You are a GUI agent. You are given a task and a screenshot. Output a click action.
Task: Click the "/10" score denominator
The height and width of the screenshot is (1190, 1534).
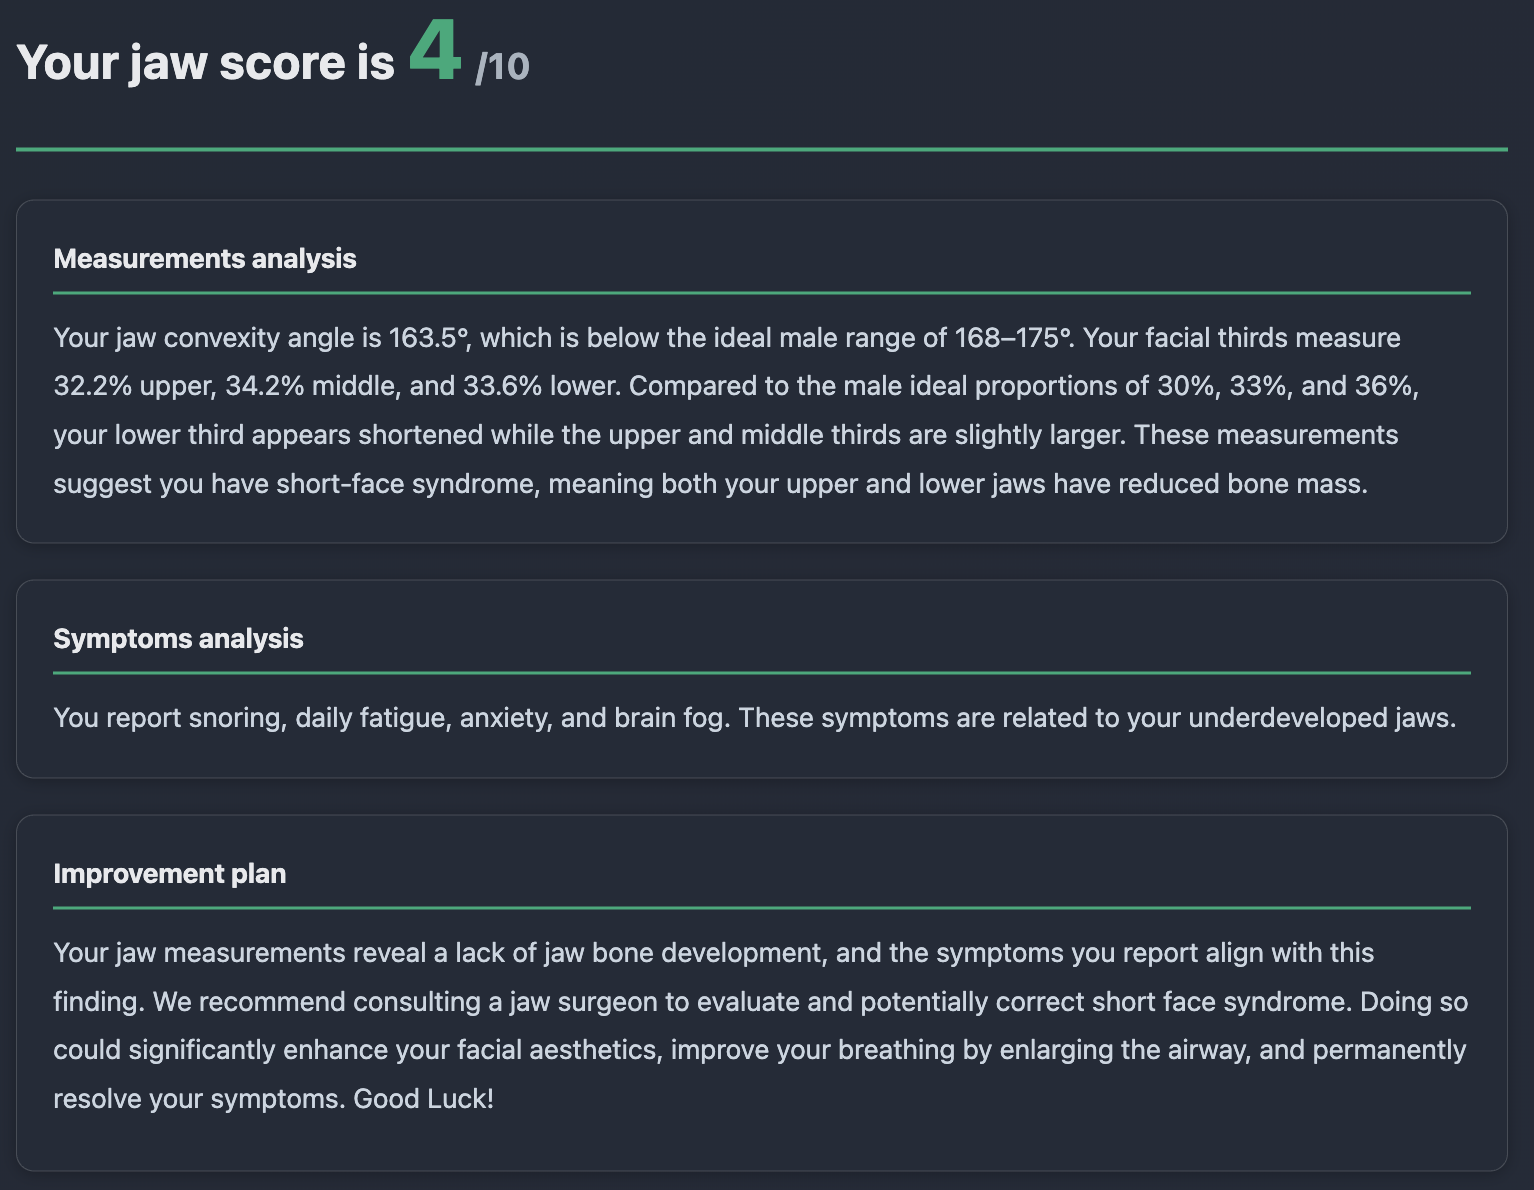click(502, 67)
